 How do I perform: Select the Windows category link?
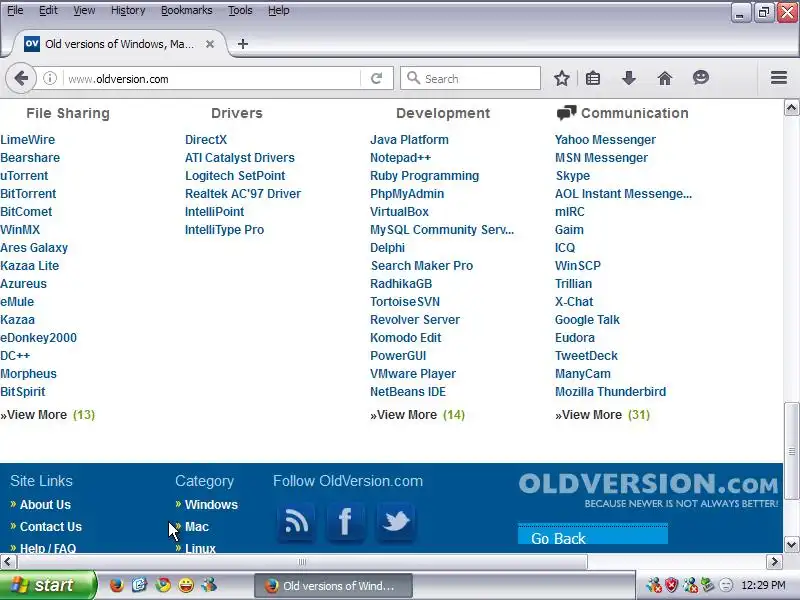[211, 505]
